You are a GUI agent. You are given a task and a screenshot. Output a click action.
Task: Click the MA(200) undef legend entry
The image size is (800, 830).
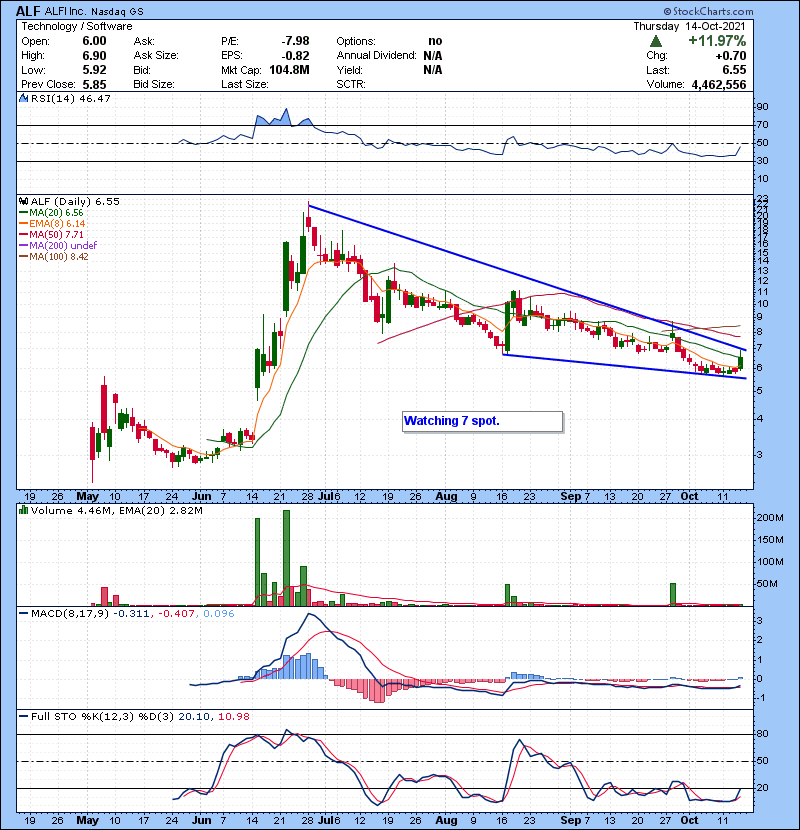tap(60, 246)
